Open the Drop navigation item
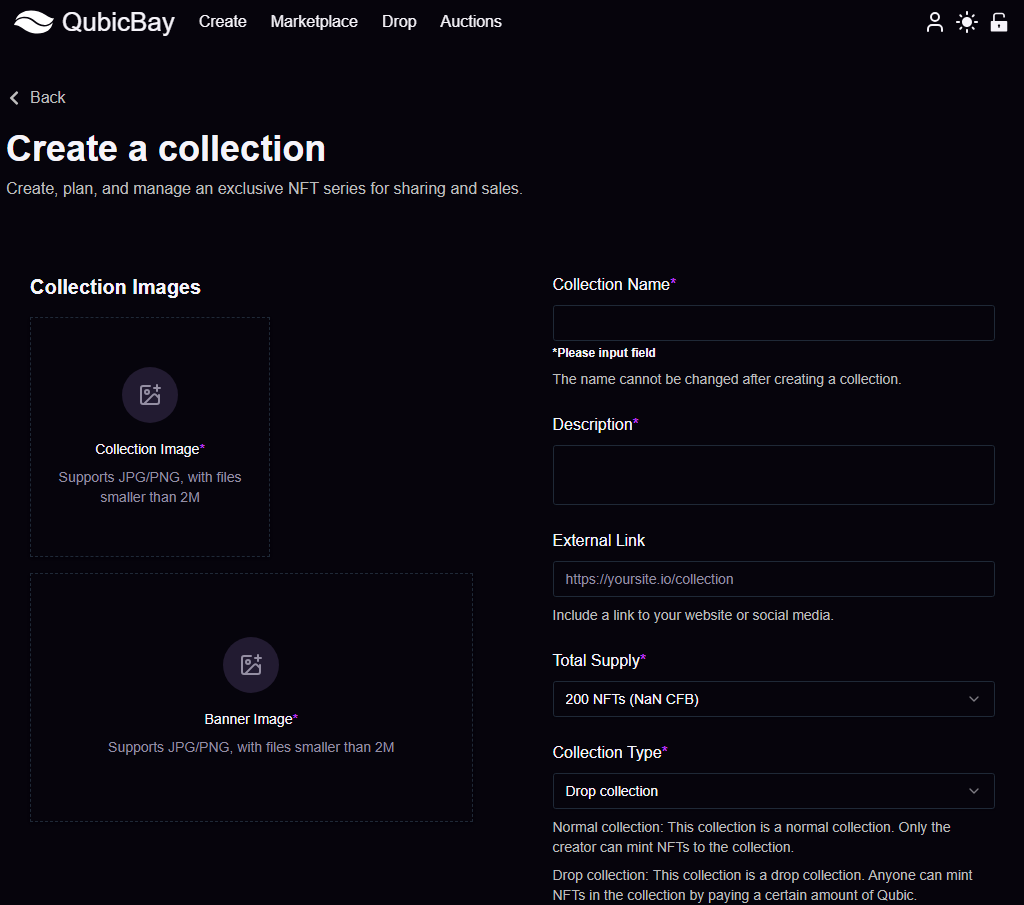 [399, 21]
